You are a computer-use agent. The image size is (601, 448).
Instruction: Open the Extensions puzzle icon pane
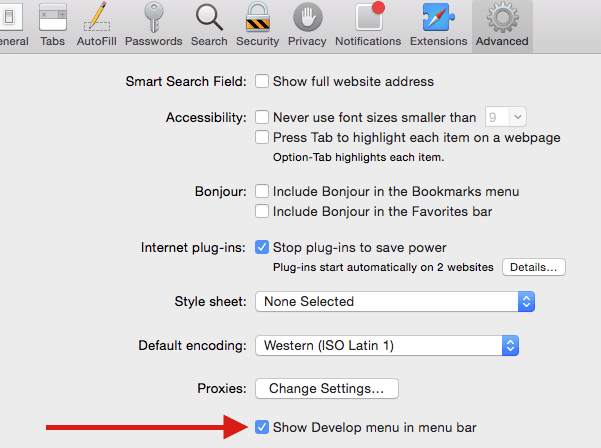(438, 24)
